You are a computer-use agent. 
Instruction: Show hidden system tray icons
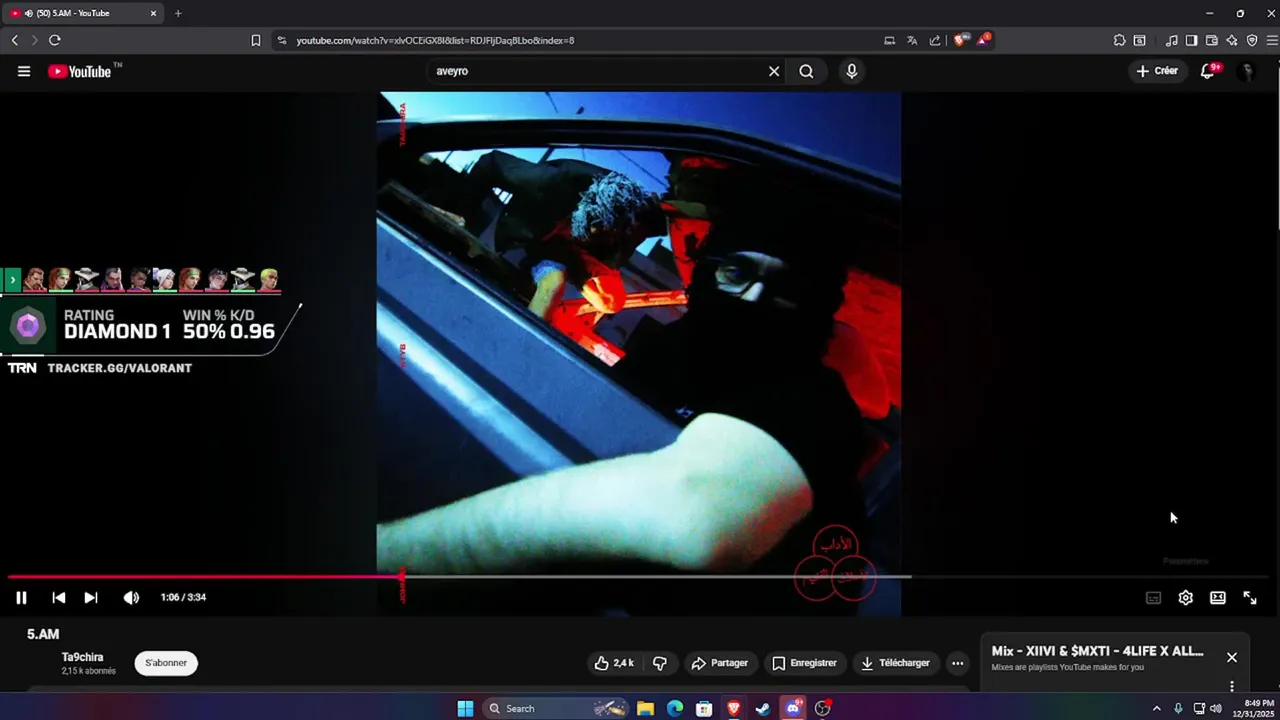pos(1157,708)
